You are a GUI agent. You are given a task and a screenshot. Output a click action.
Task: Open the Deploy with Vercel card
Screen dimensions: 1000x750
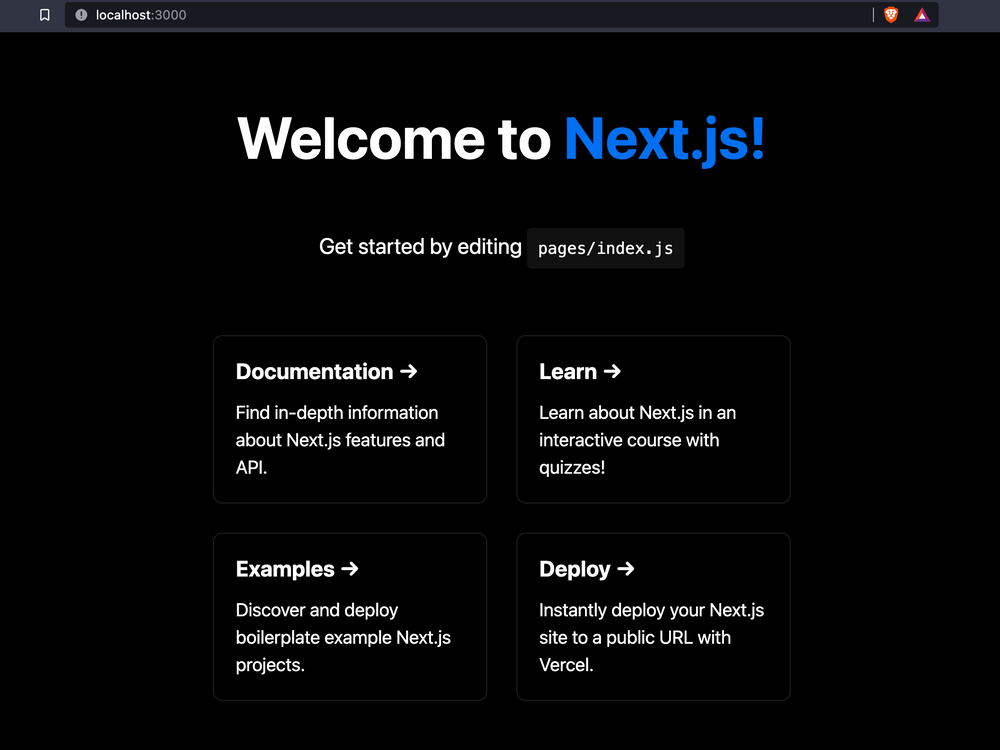pos(652,616)
